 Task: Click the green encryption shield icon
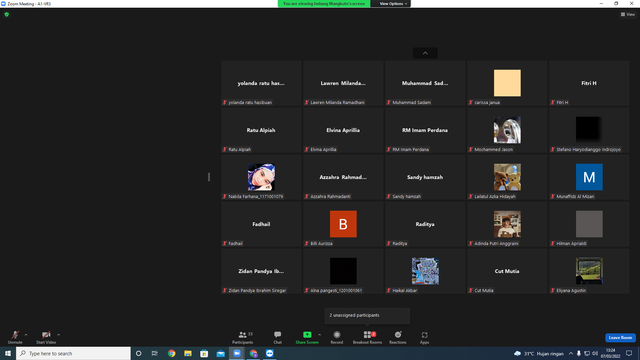pos(7,14)
